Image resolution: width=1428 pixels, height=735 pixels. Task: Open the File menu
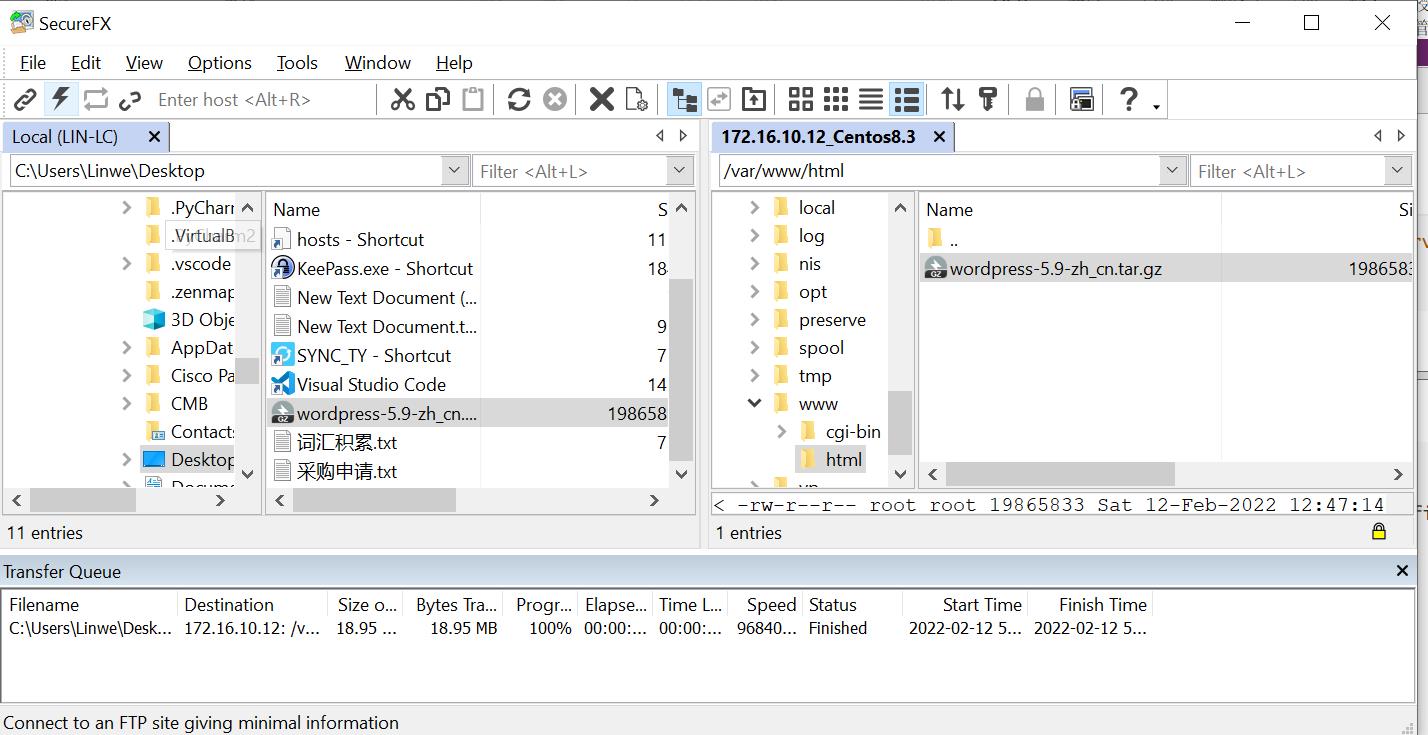coord(33,62)
